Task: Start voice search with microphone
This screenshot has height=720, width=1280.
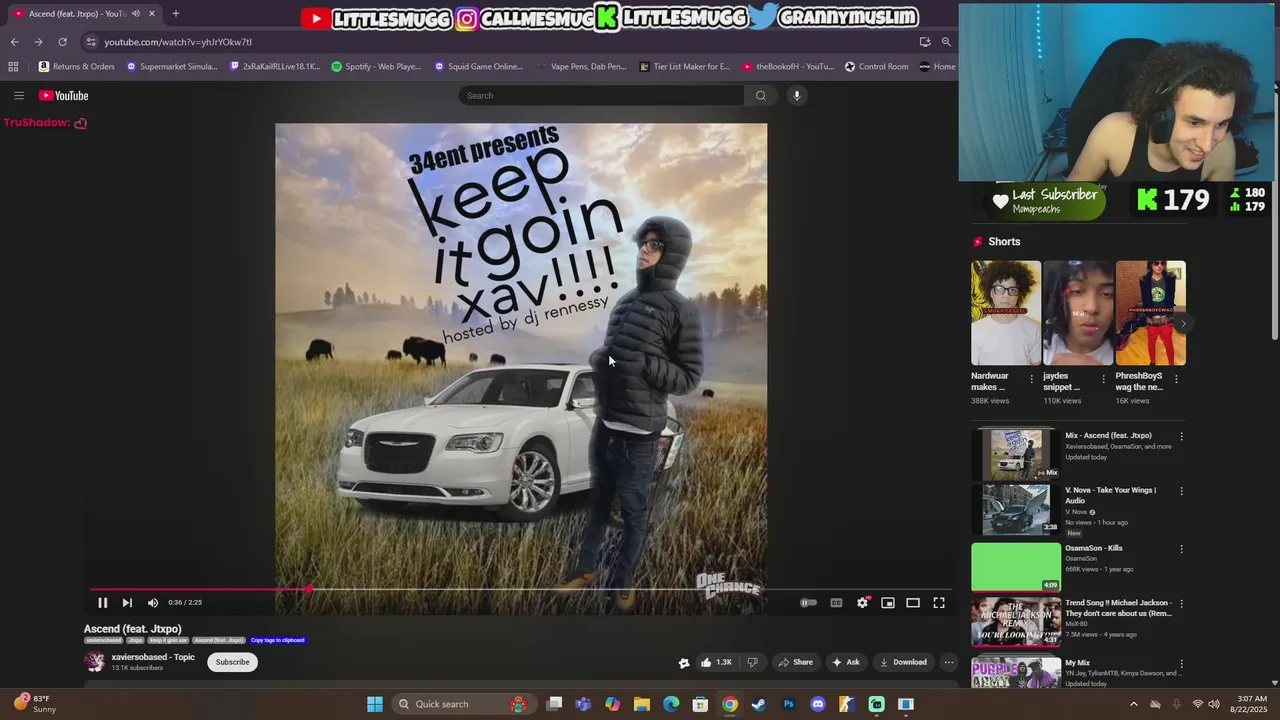Action: pyautogui.click(x=797, y=96)
